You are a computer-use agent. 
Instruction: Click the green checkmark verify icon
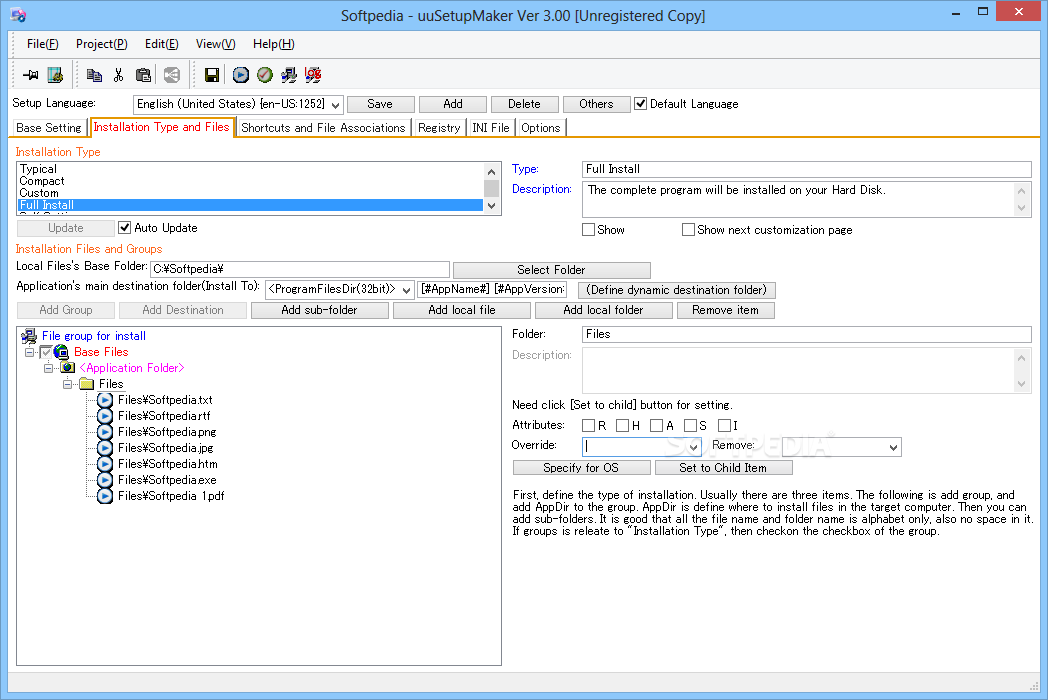[265, 75]
